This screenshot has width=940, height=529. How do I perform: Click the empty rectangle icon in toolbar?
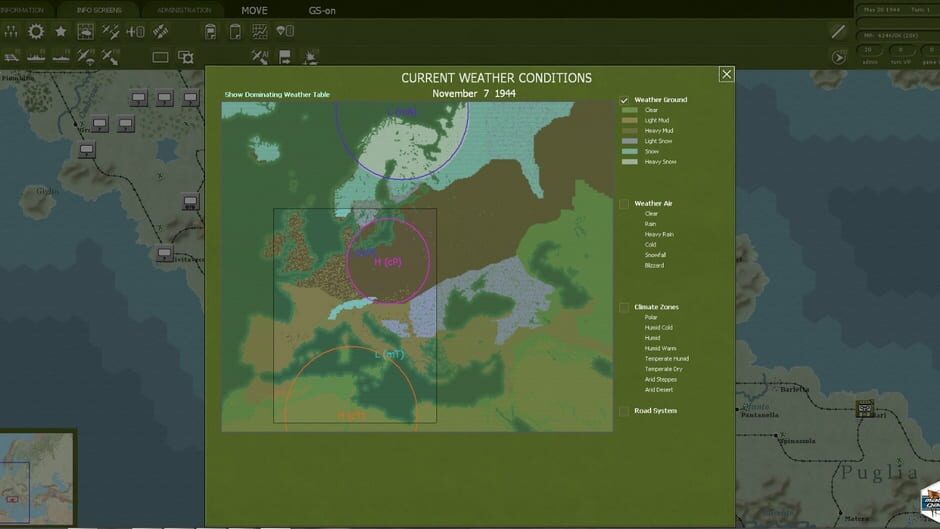(x=160, y=57)
